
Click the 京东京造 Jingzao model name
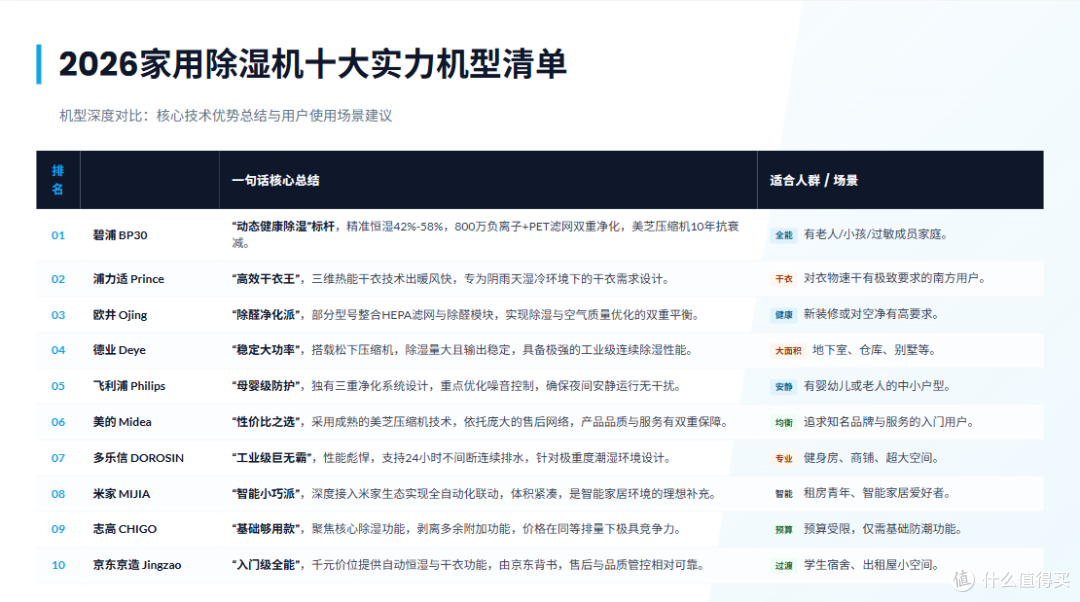(137, 565)
